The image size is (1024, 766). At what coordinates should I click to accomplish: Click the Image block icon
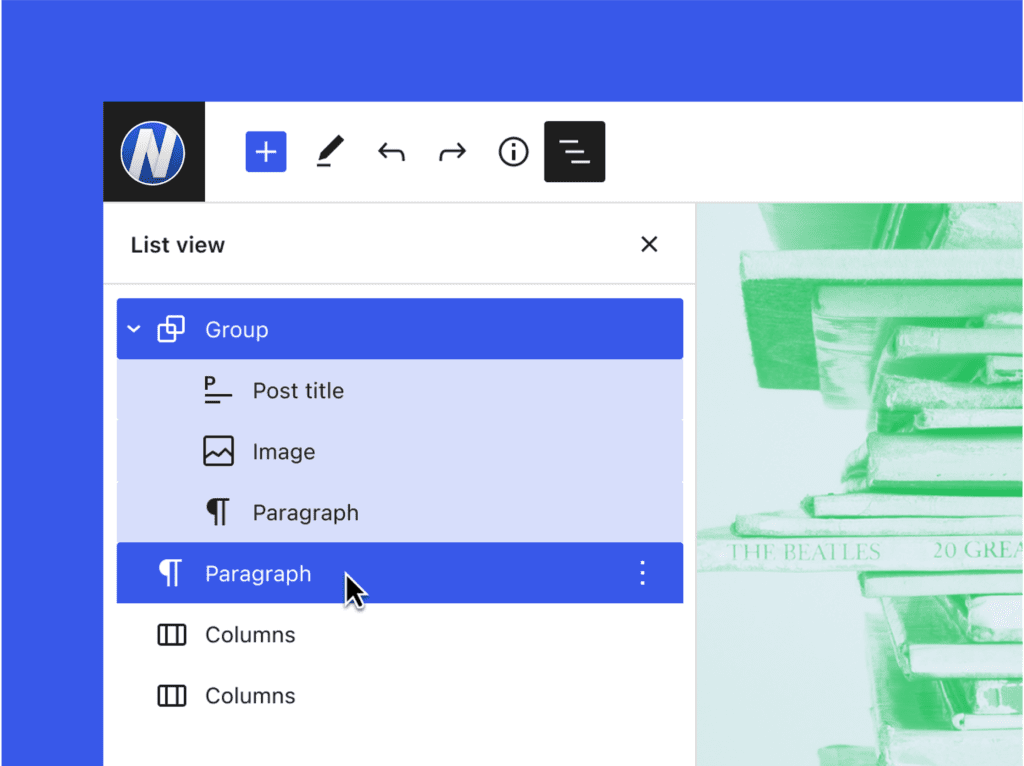click(x=218, y=451)
